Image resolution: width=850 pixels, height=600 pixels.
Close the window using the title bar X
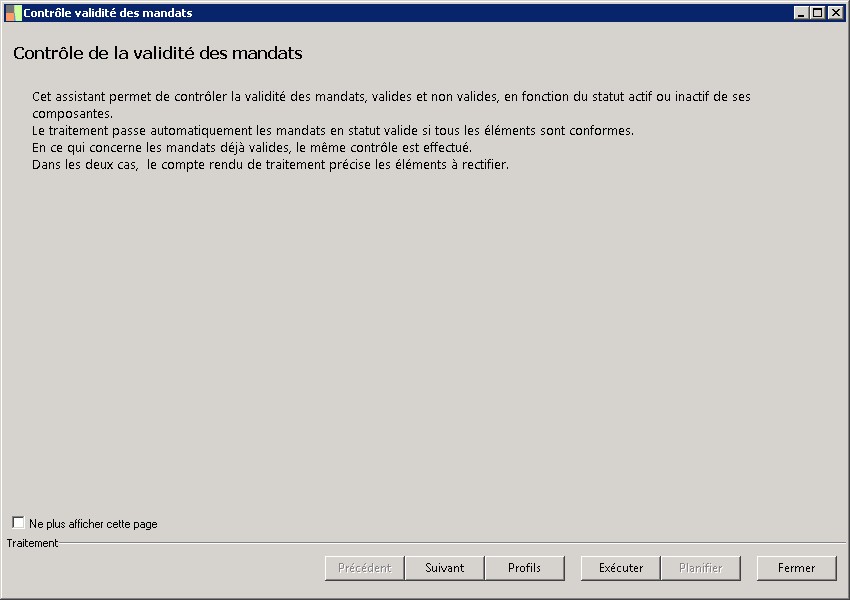point(835,12)
